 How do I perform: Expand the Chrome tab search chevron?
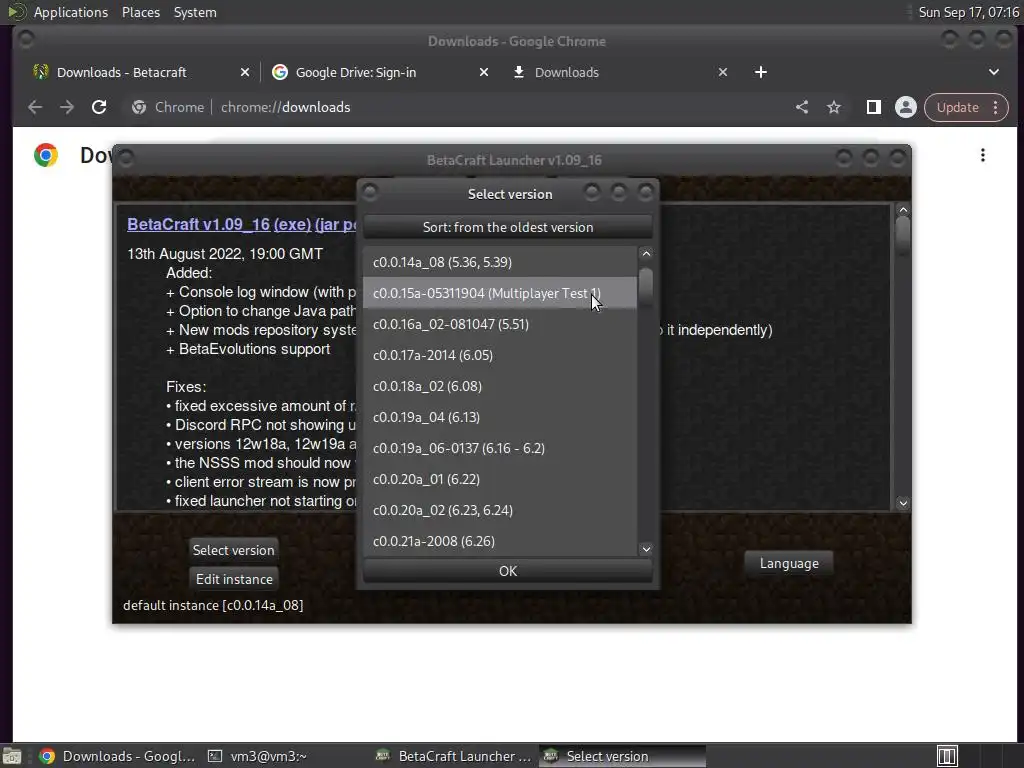[x=993, y=72]
